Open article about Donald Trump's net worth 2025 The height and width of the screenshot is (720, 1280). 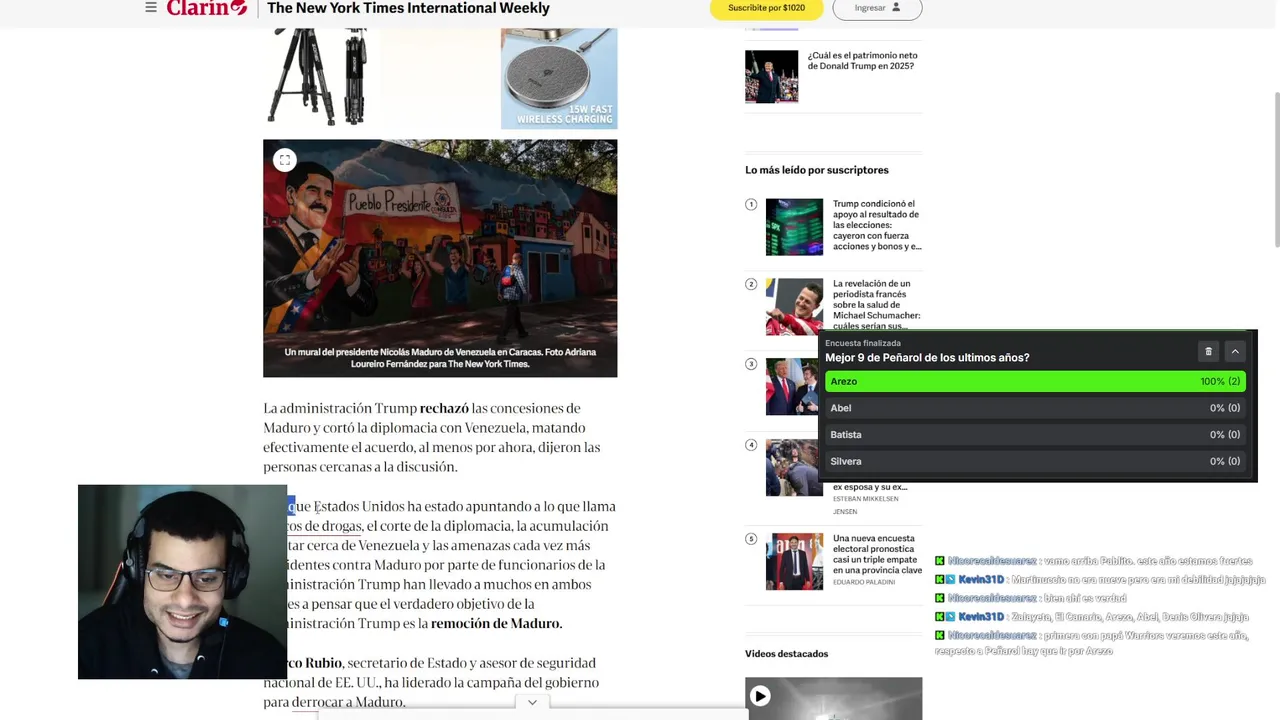click(862, 61)
